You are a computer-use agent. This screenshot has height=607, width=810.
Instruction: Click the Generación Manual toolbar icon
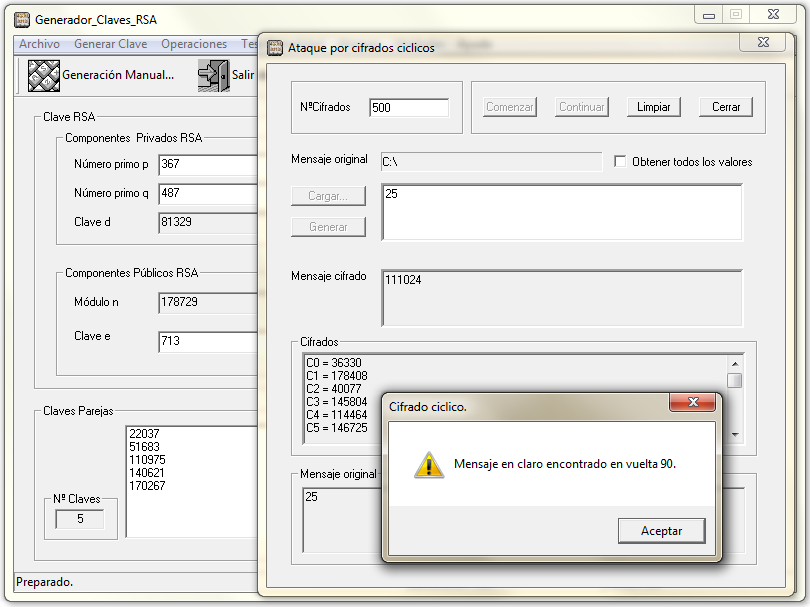click(43, 75)
